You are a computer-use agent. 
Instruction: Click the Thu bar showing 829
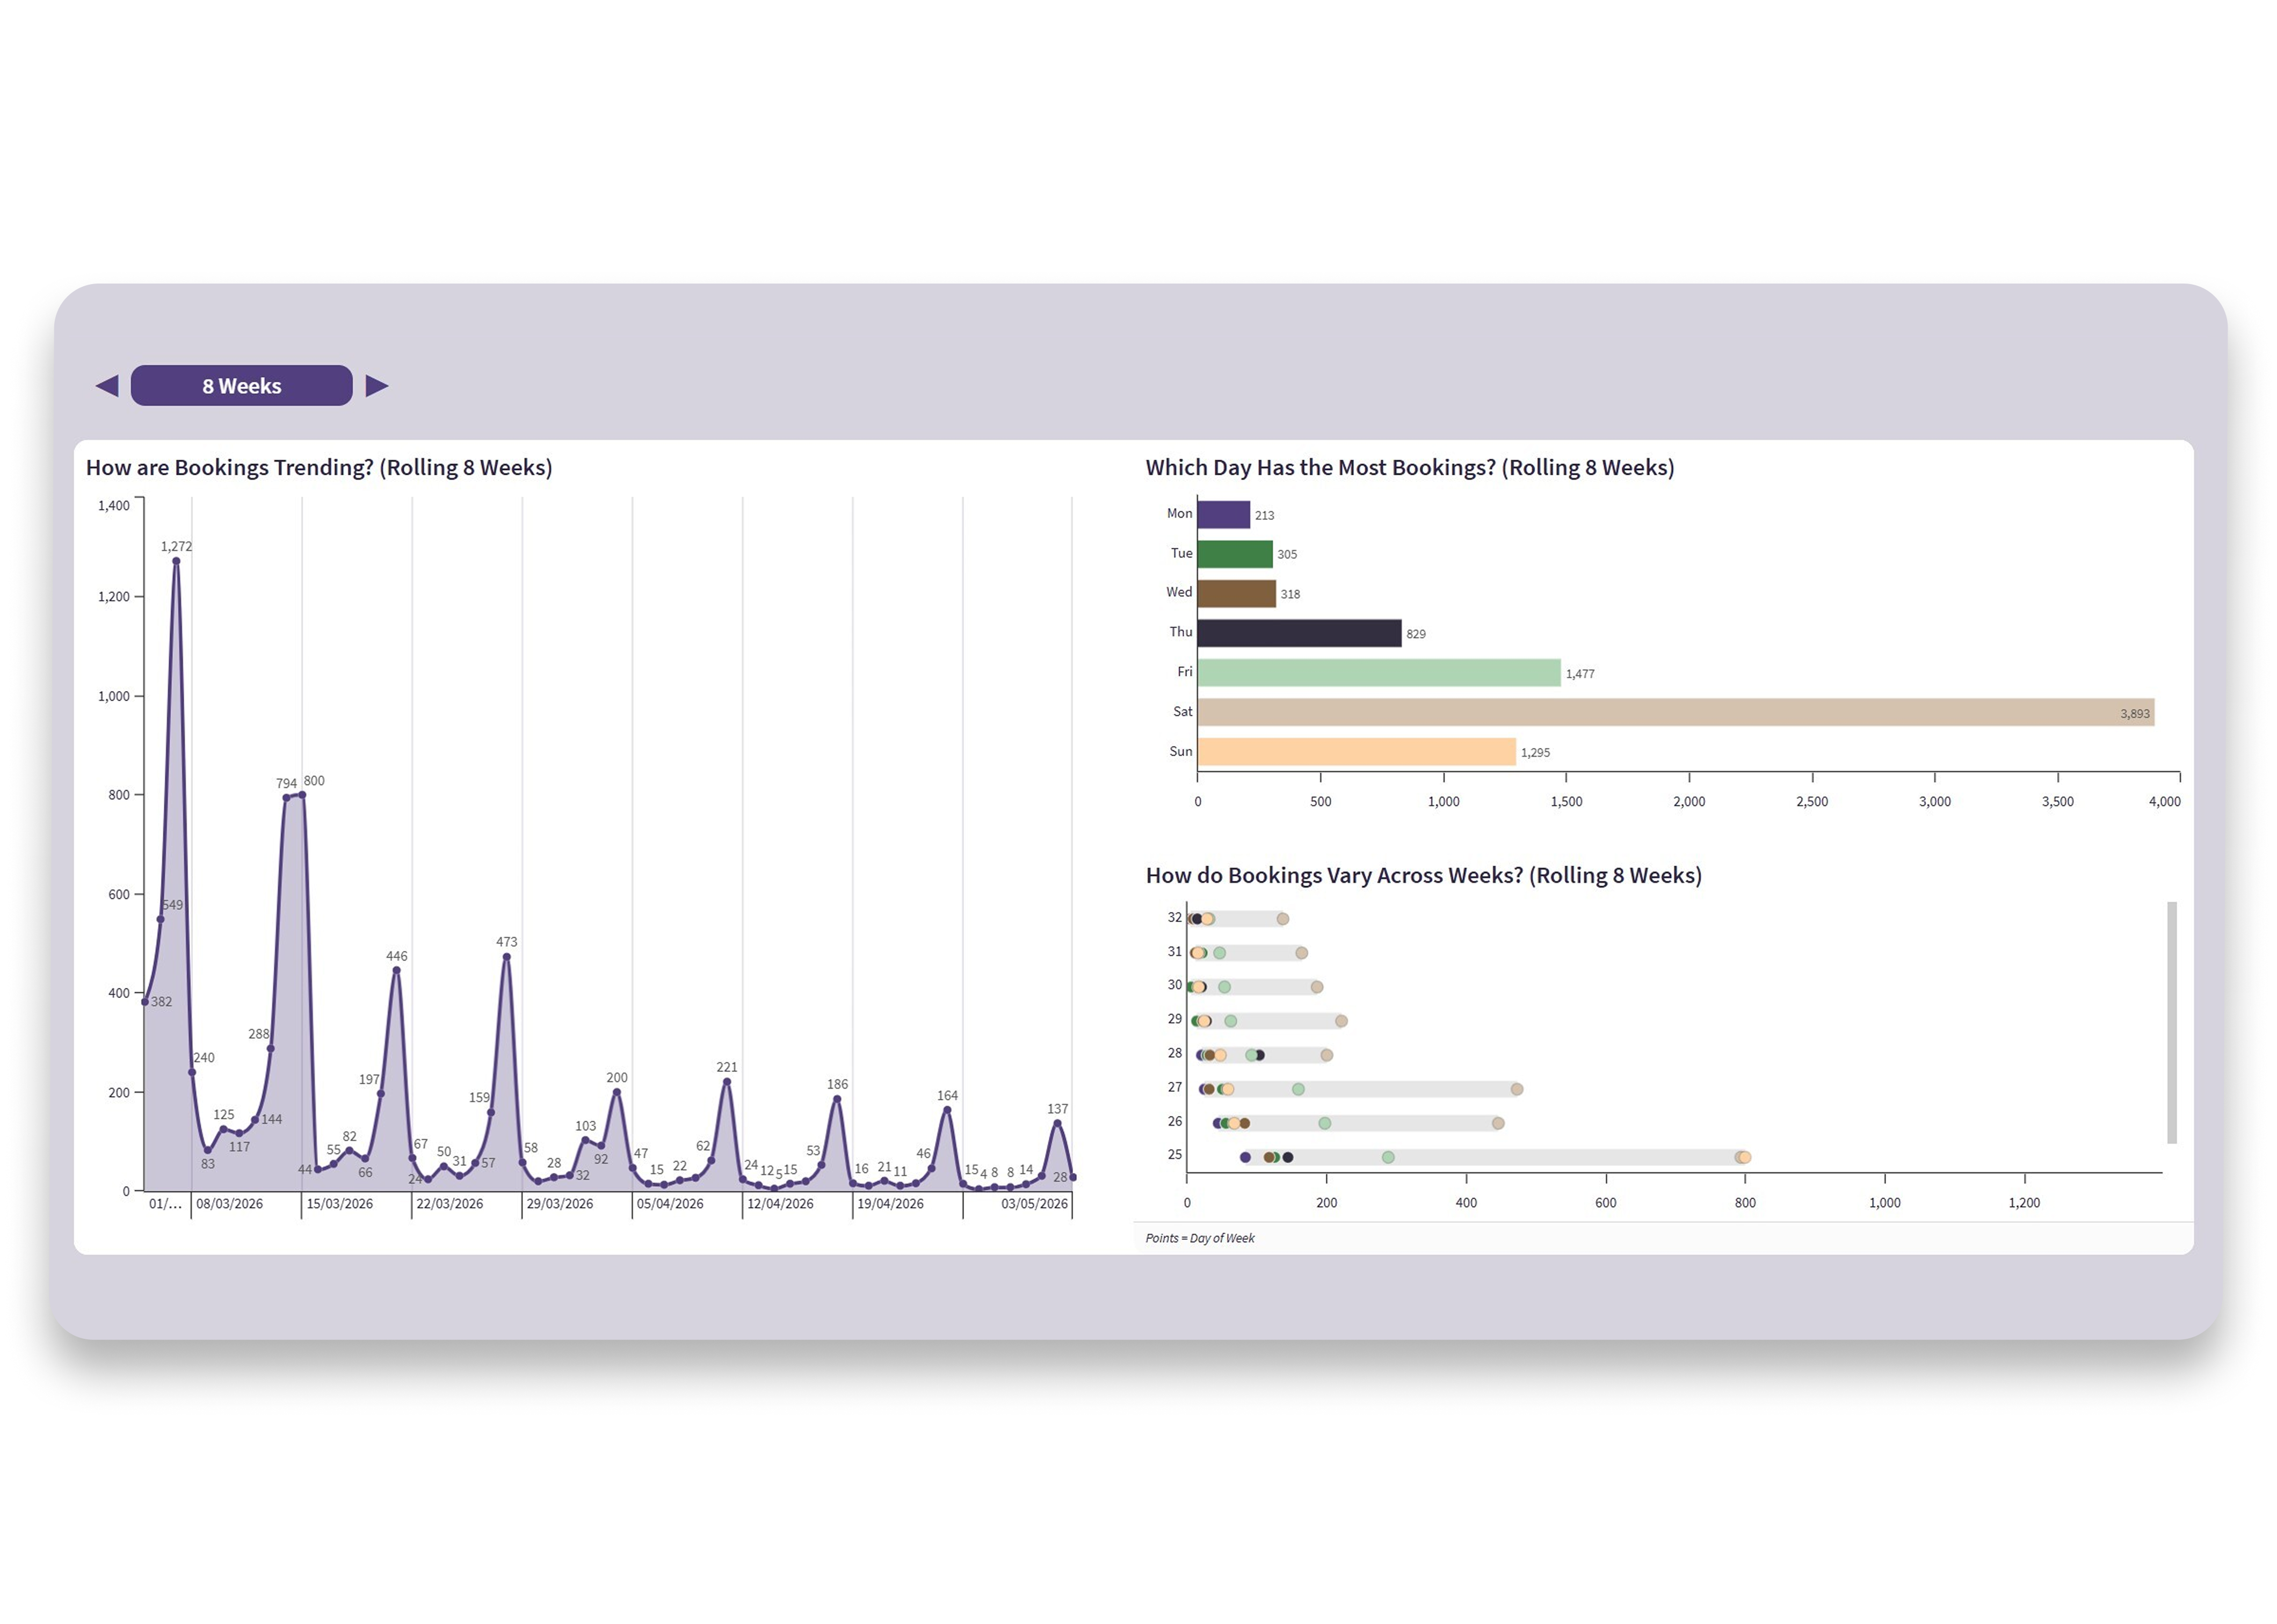tap(1299, 633)
